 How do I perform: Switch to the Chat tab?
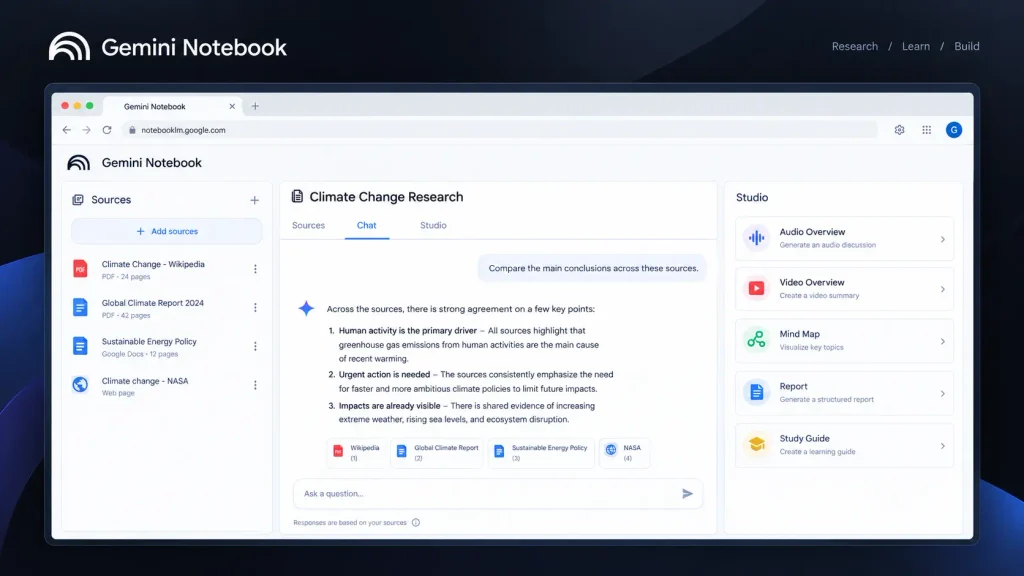pos(366,225)
